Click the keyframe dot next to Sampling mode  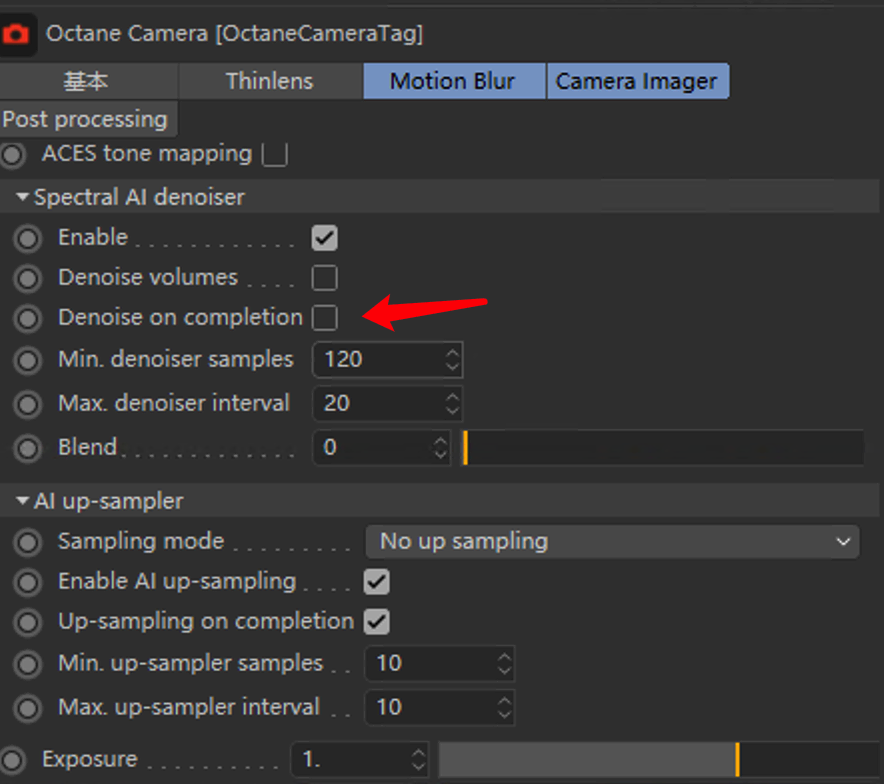click(x=28, y=542)
